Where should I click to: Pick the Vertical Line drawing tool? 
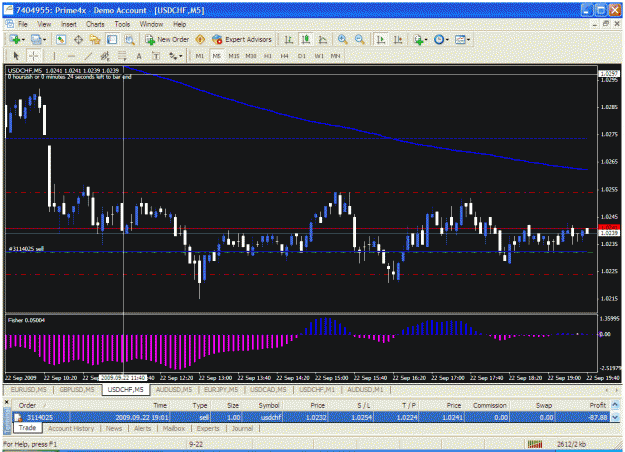point(54,56)
